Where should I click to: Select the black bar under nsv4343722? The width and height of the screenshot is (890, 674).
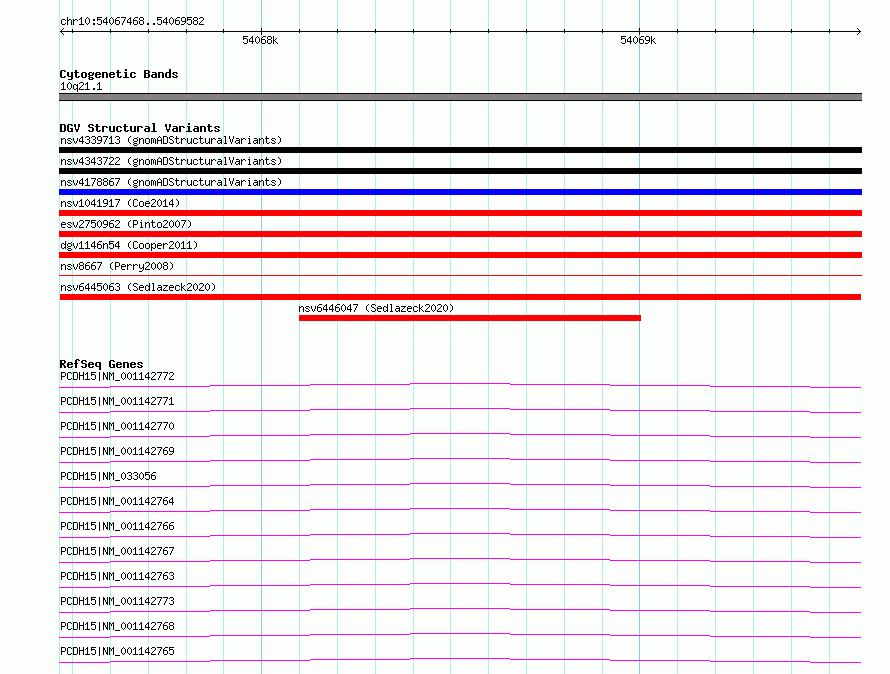tap(460, 171)
